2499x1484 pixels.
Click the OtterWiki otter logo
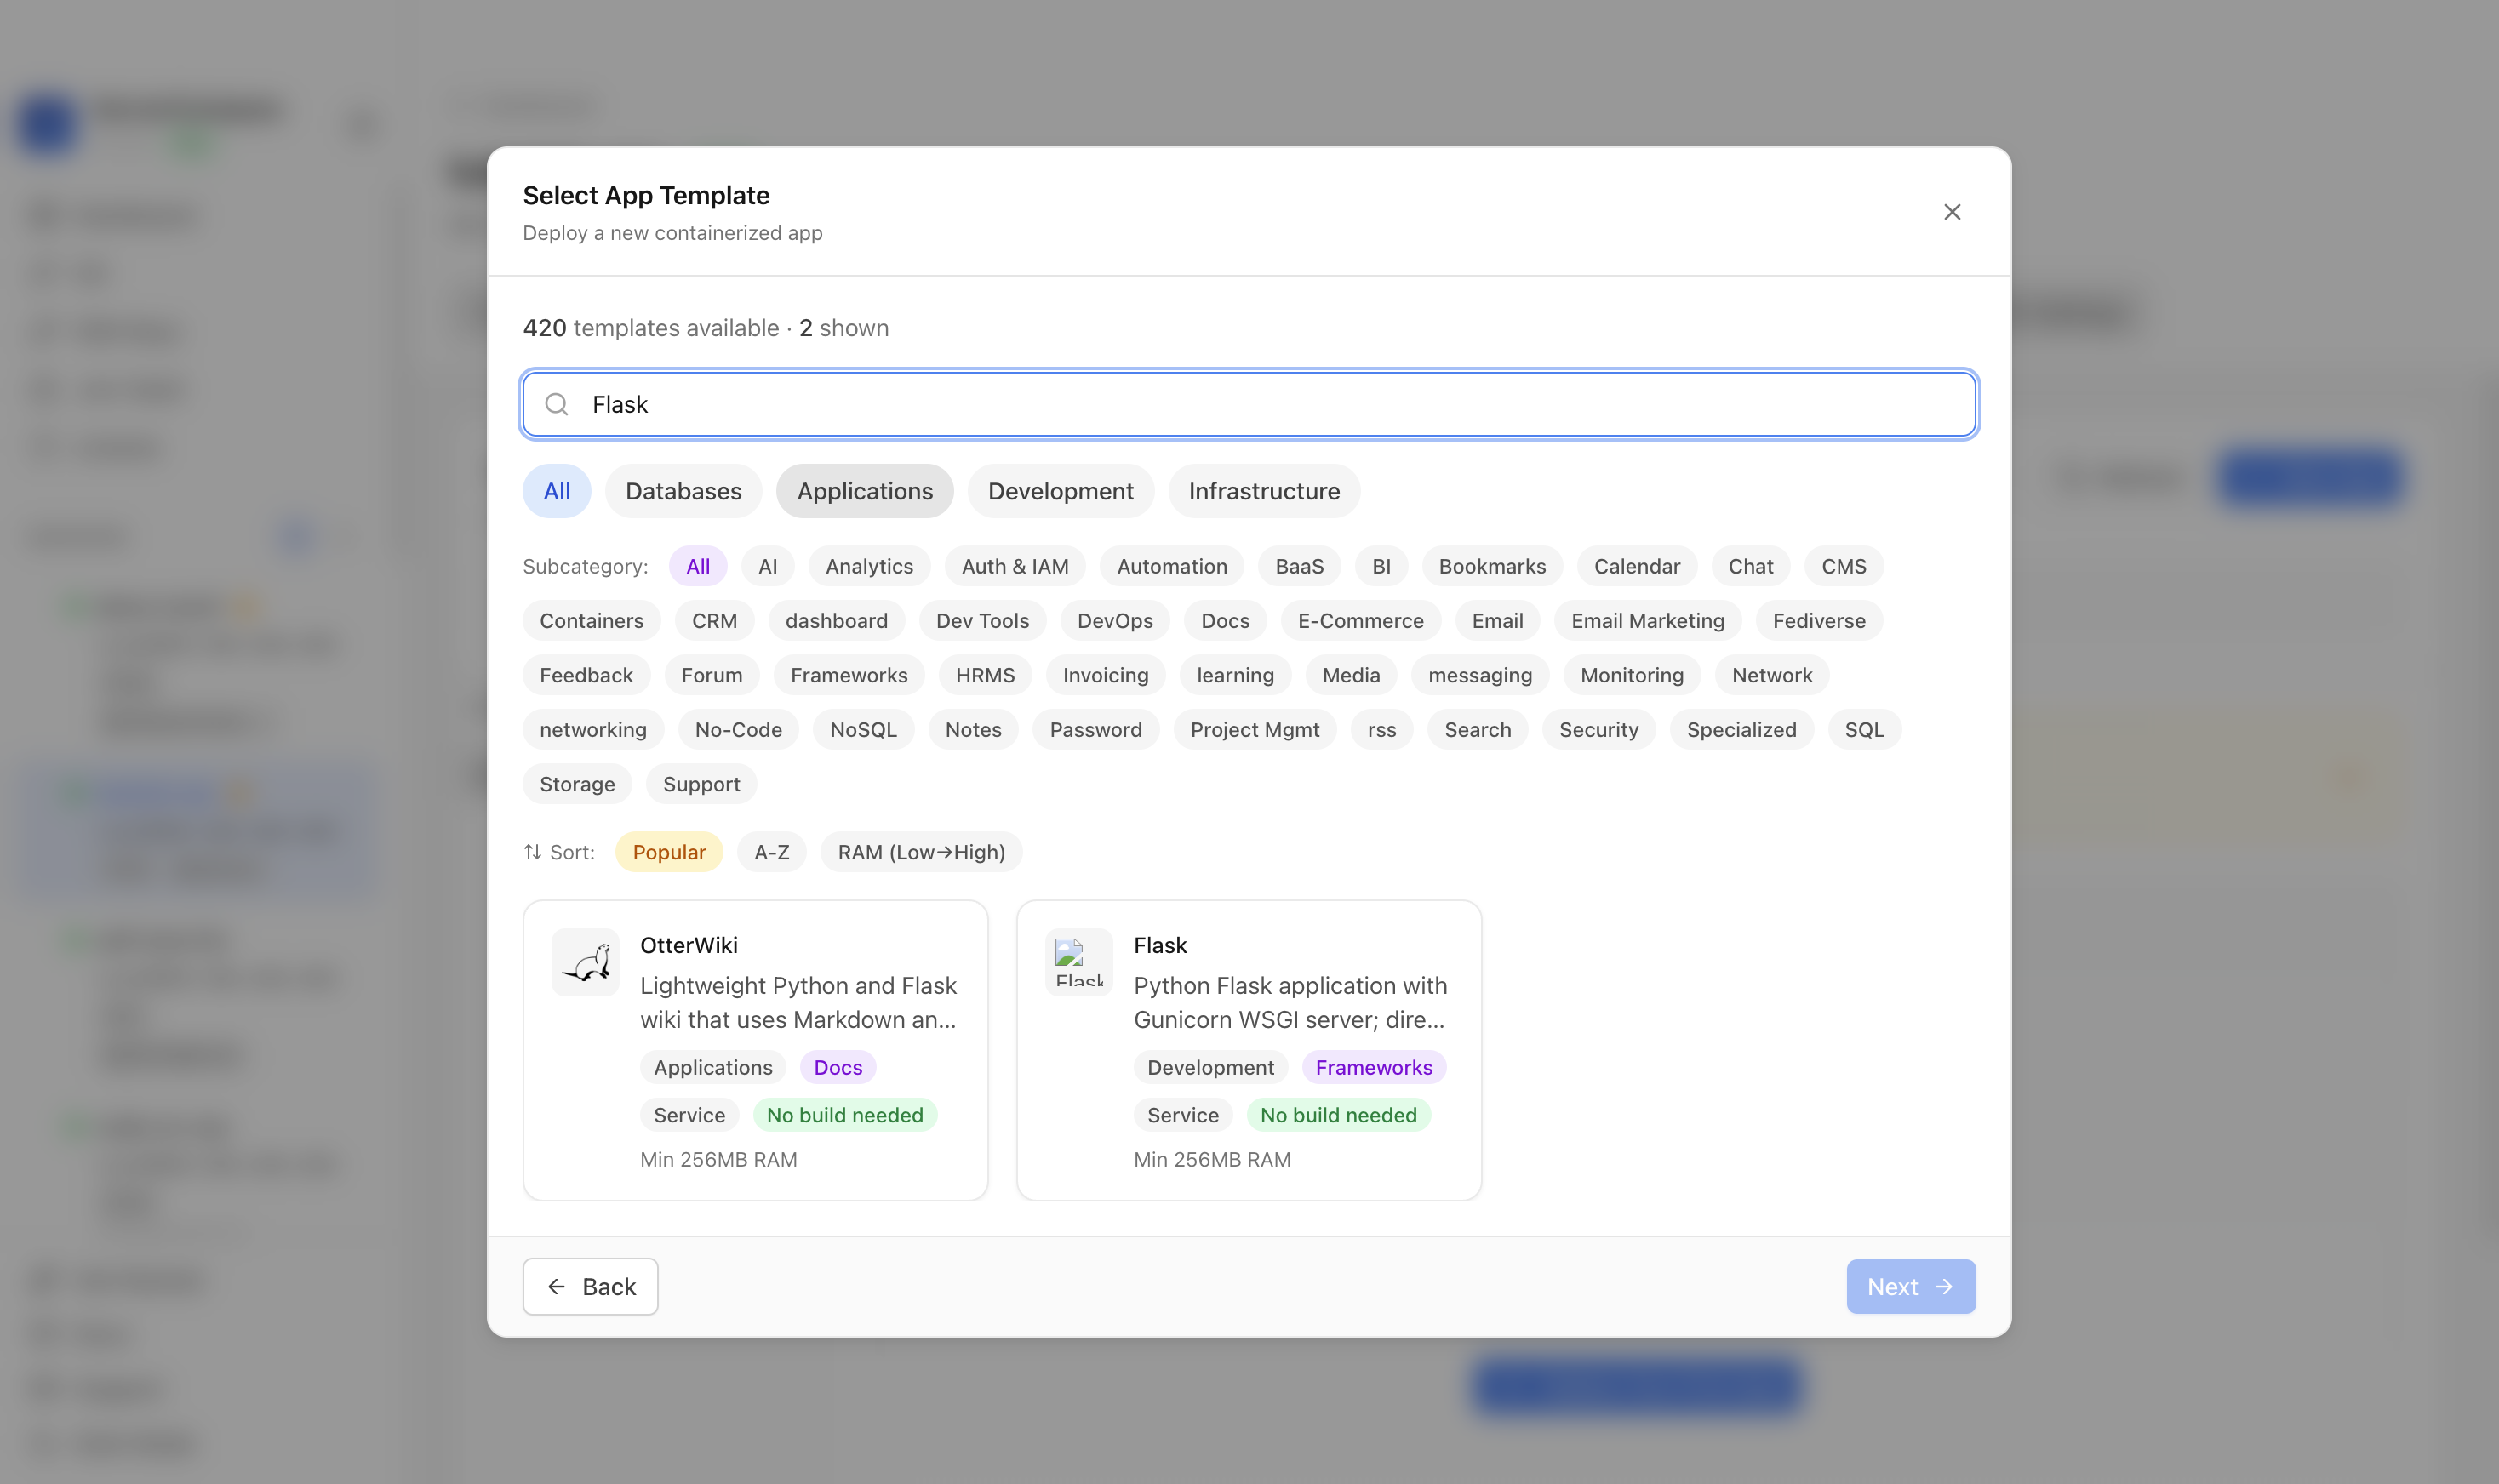coord(586,962)
